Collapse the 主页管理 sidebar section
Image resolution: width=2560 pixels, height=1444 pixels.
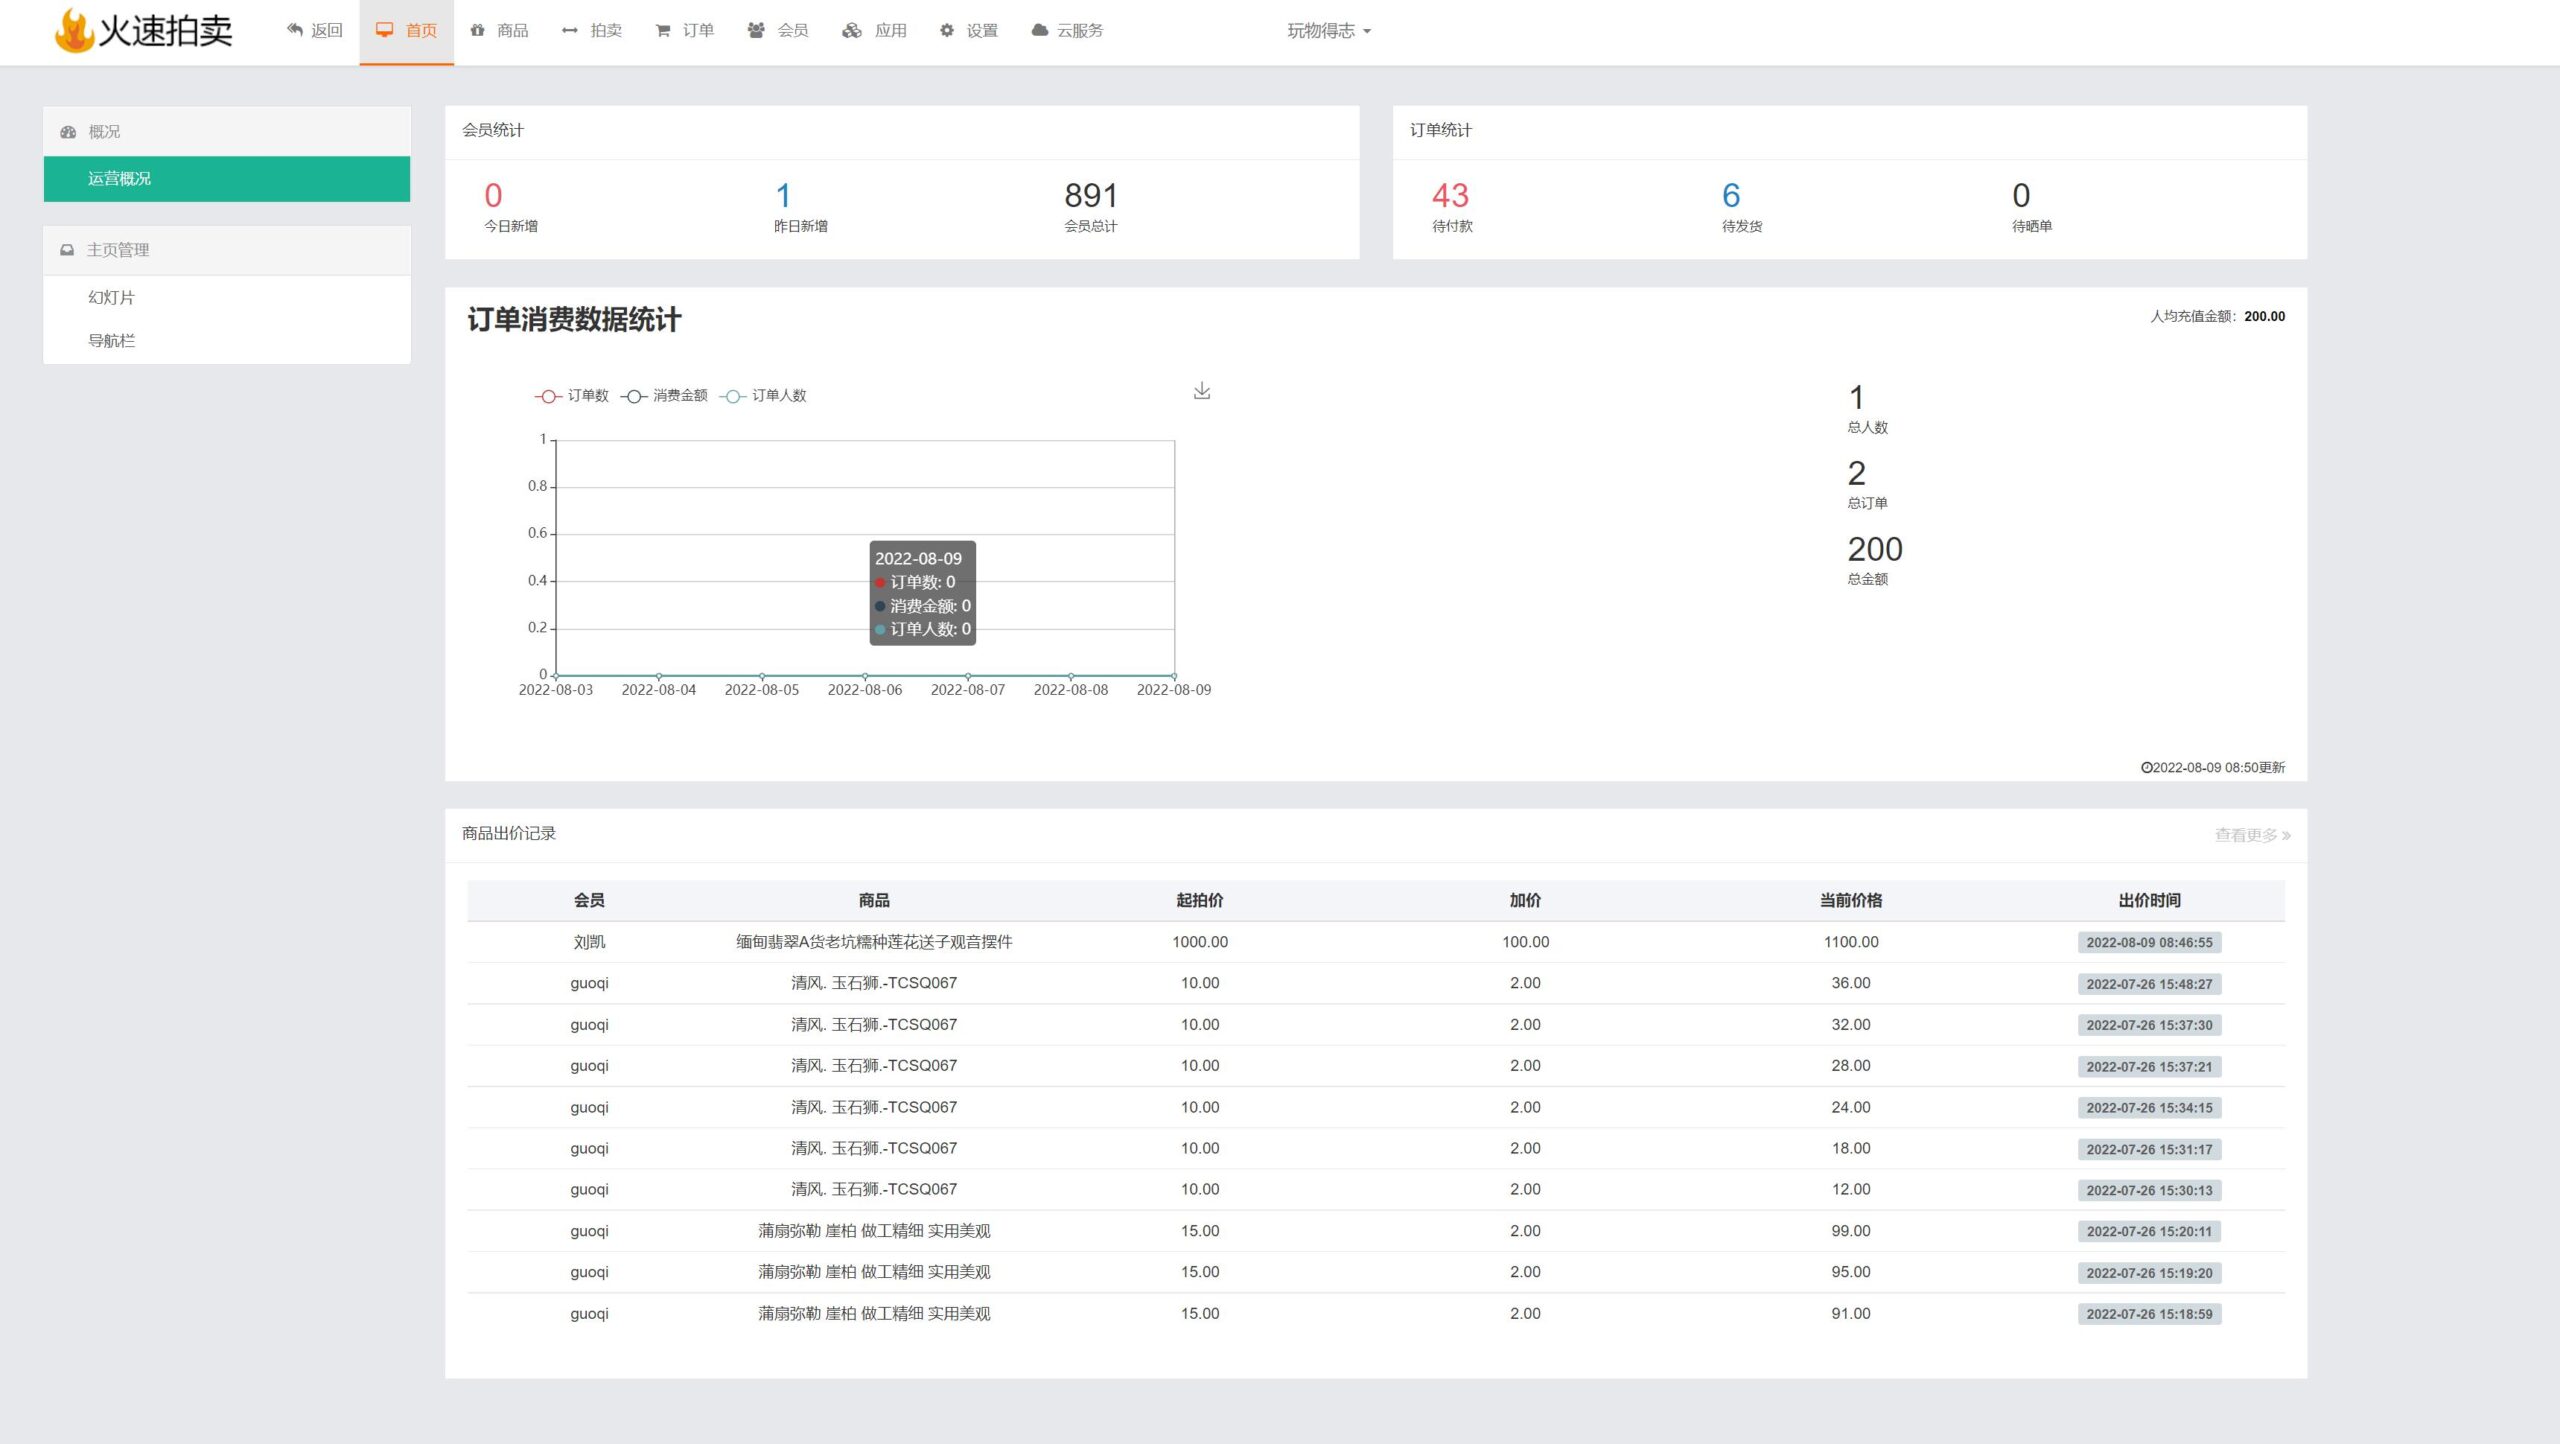click(x=227, y=250)
